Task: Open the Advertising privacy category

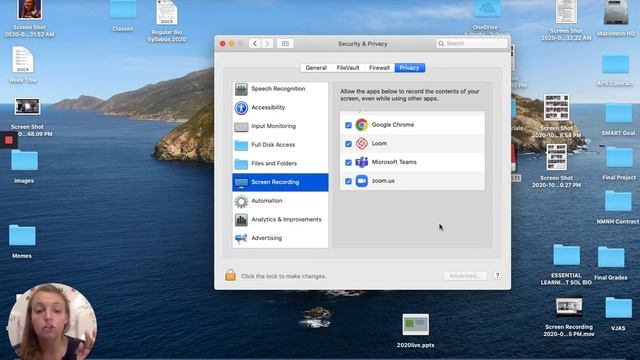Action: click(x=280, y=238)
